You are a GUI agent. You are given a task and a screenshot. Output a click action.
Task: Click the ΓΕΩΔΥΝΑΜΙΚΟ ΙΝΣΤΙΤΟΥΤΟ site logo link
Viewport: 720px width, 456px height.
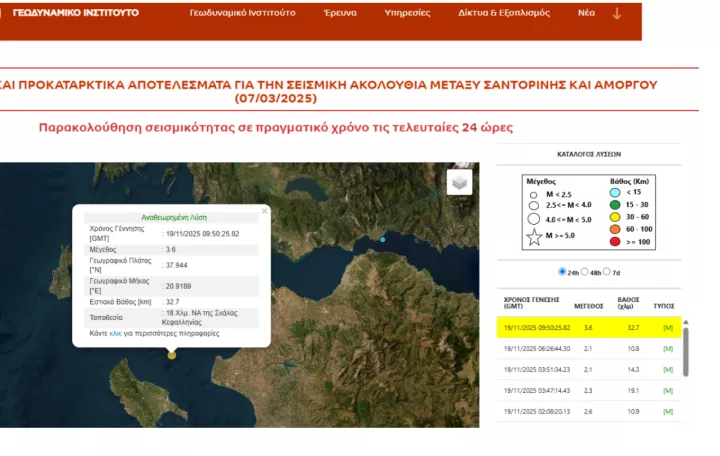(x=76, y=13)
